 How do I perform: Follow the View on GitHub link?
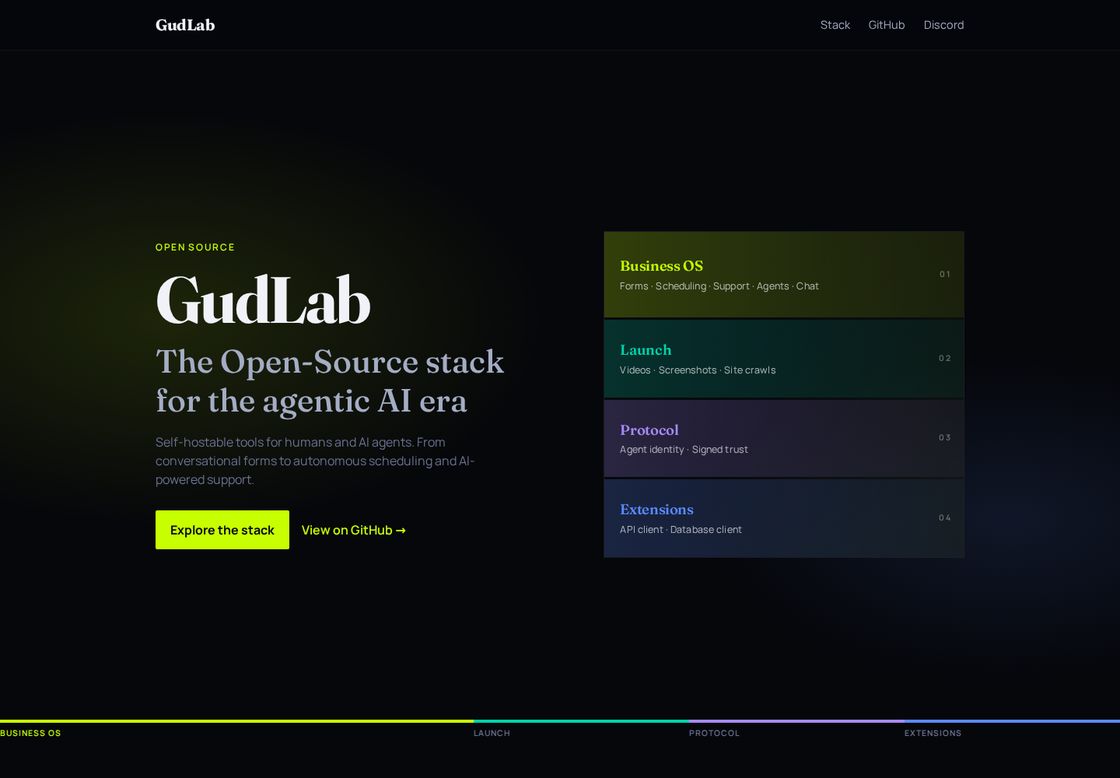pos(354,530)
